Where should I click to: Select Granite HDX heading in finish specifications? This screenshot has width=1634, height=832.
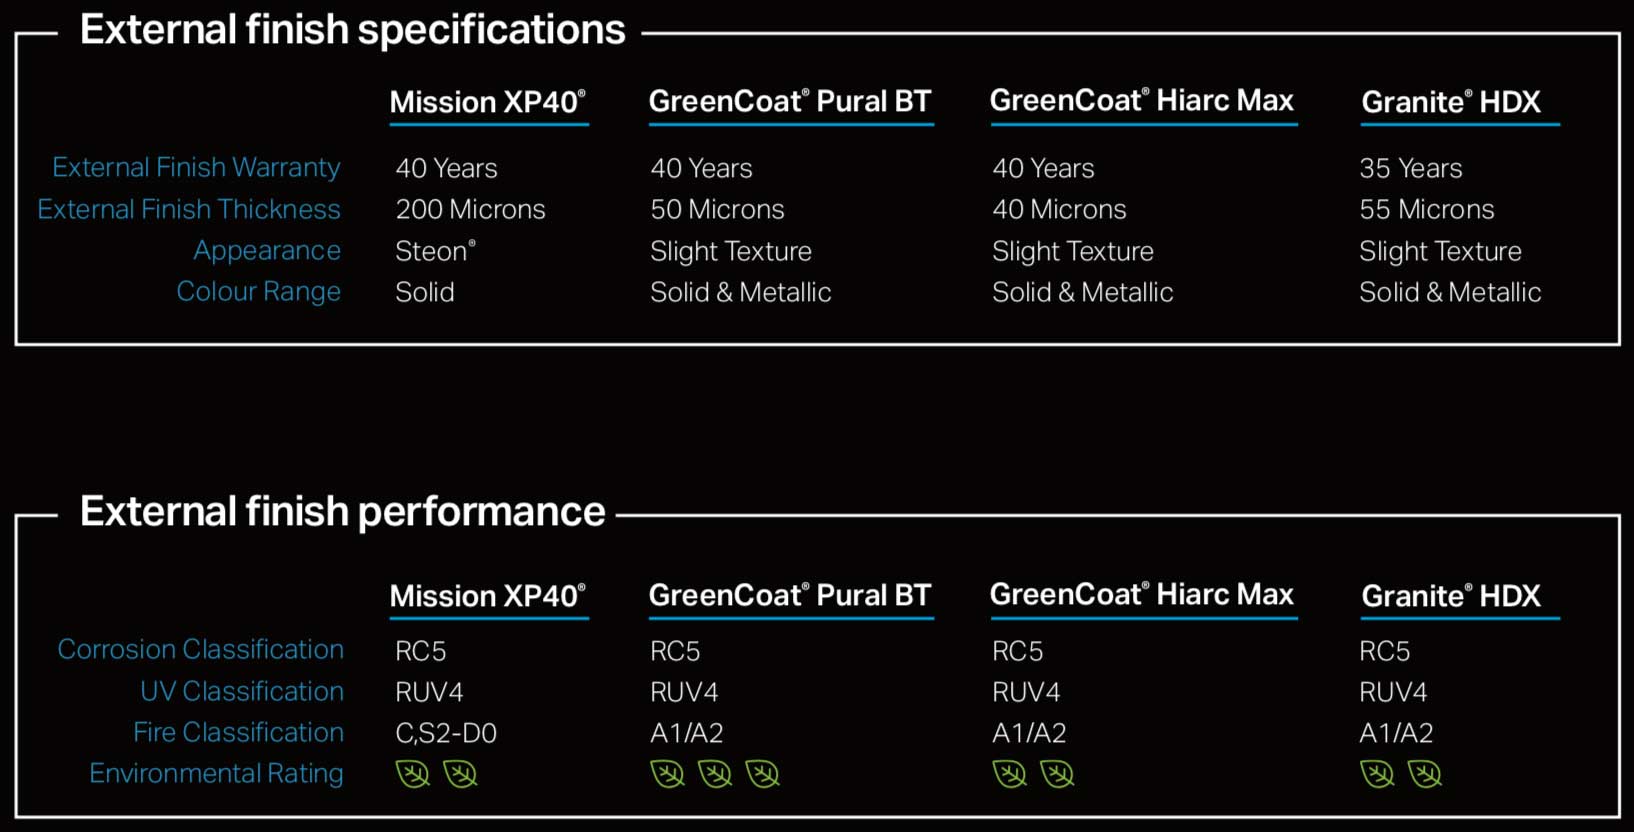point(1451,102)
